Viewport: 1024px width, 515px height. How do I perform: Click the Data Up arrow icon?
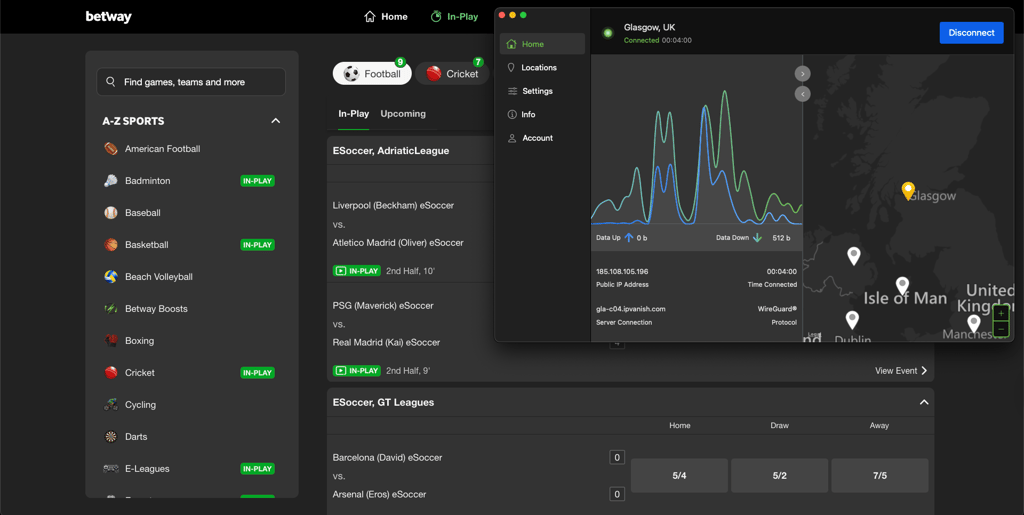[629, 238]
